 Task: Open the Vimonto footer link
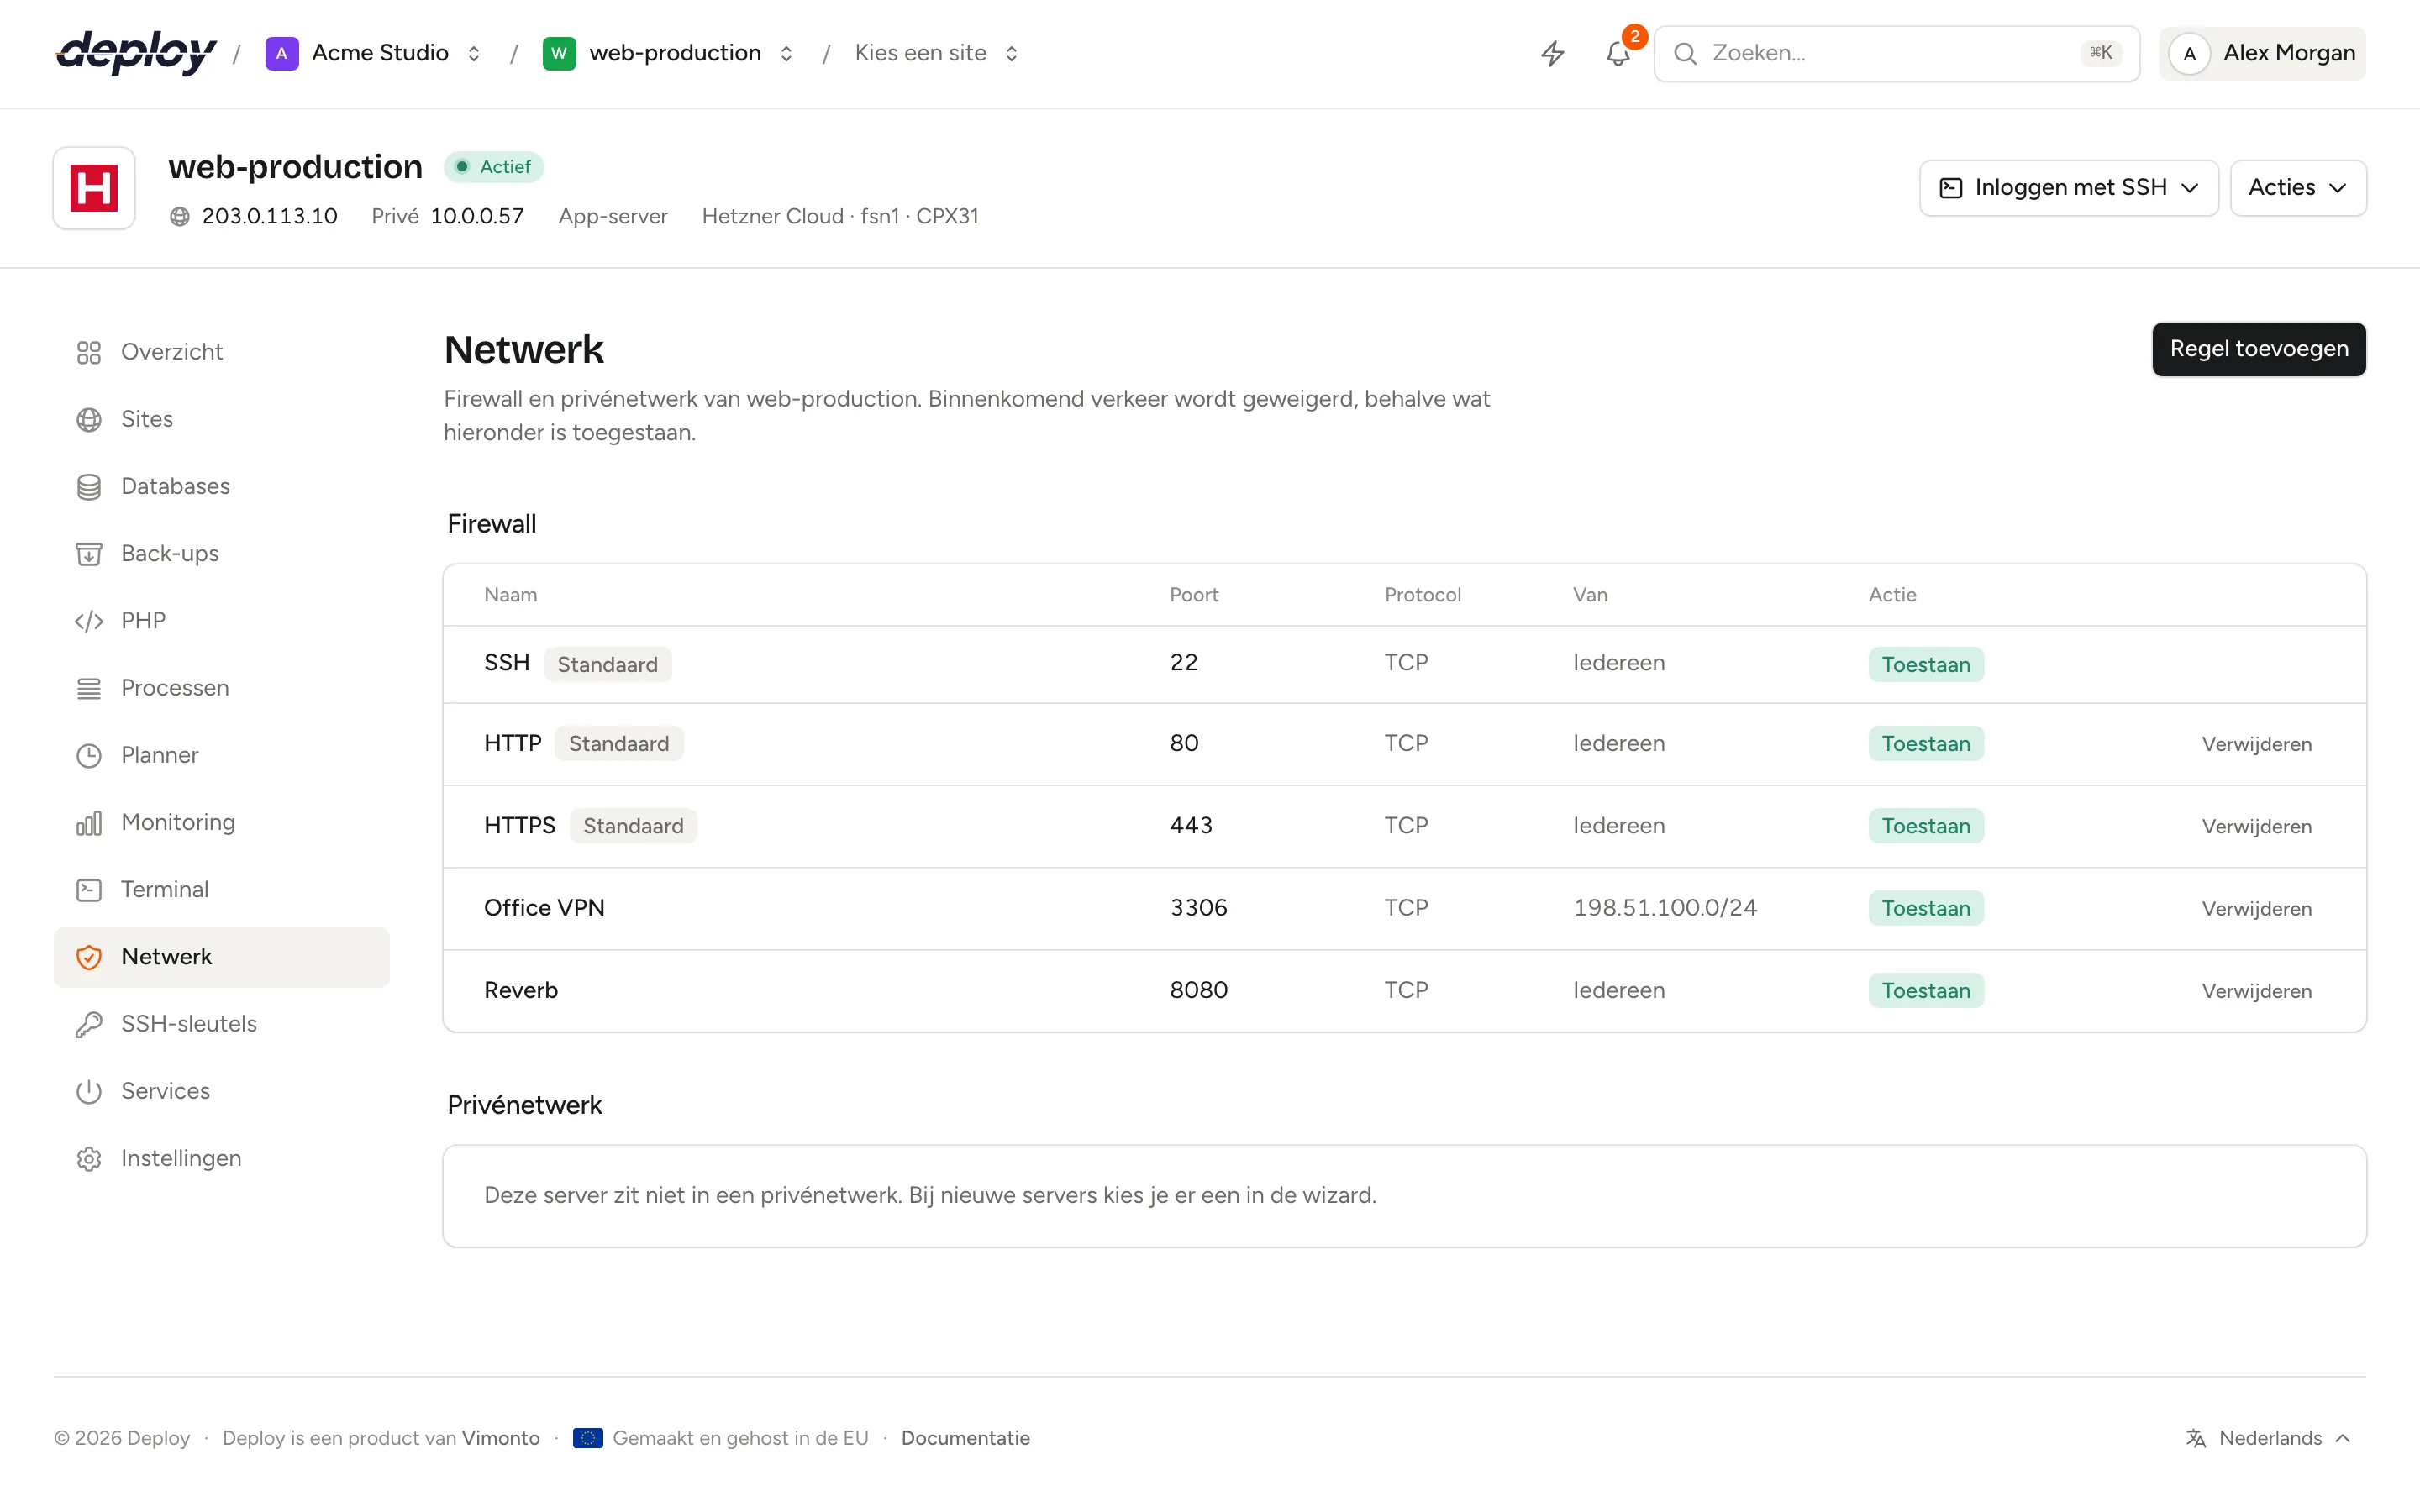(x=501, y=1438)
